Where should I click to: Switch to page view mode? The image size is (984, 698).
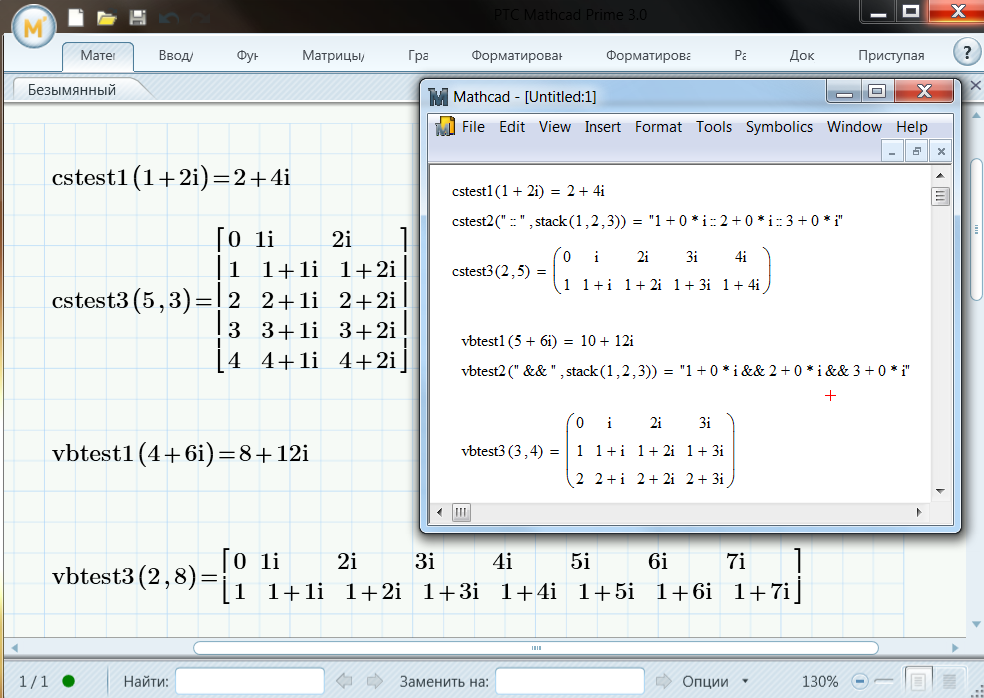[920, 681]
